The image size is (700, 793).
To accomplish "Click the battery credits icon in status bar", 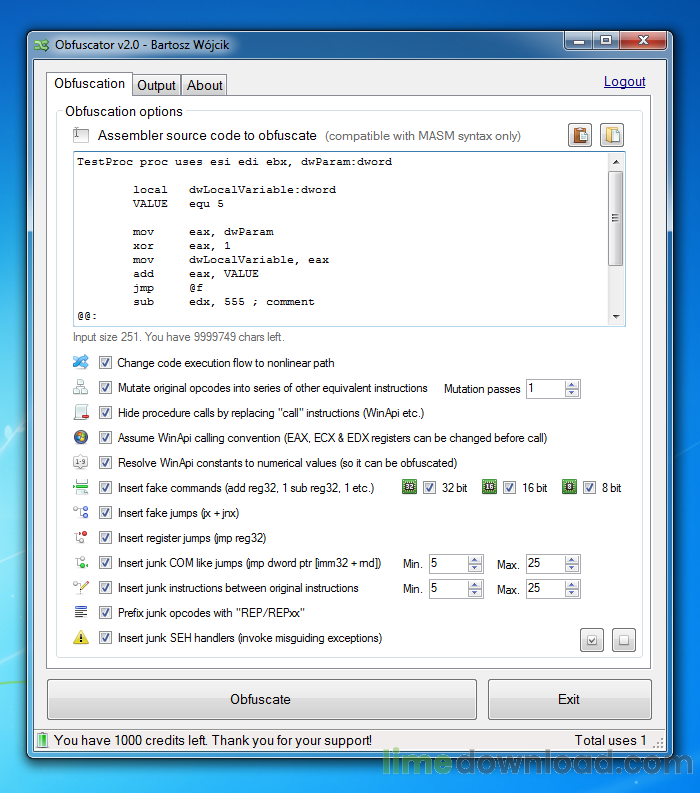I will (x=42, y=740).
